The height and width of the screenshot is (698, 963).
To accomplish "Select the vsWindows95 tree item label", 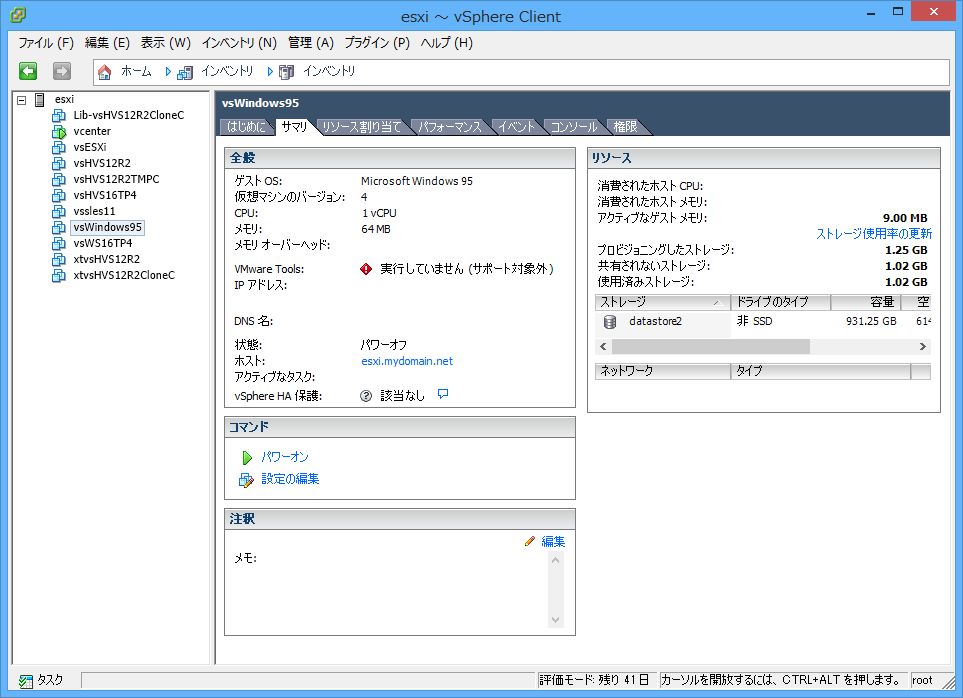I will 107,227.
